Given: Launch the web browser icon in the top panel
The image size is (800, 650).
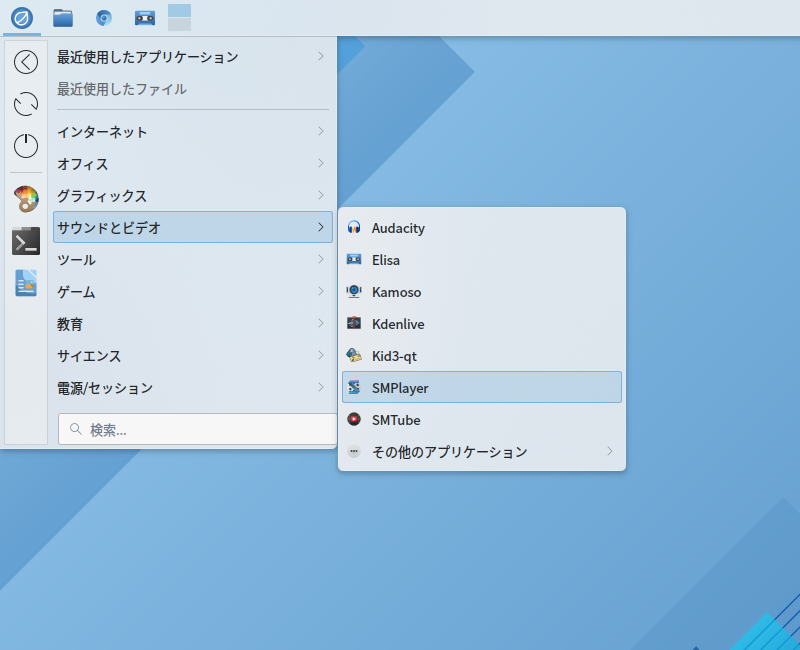Looking at the screenshot, I should (x=104, y=18).
